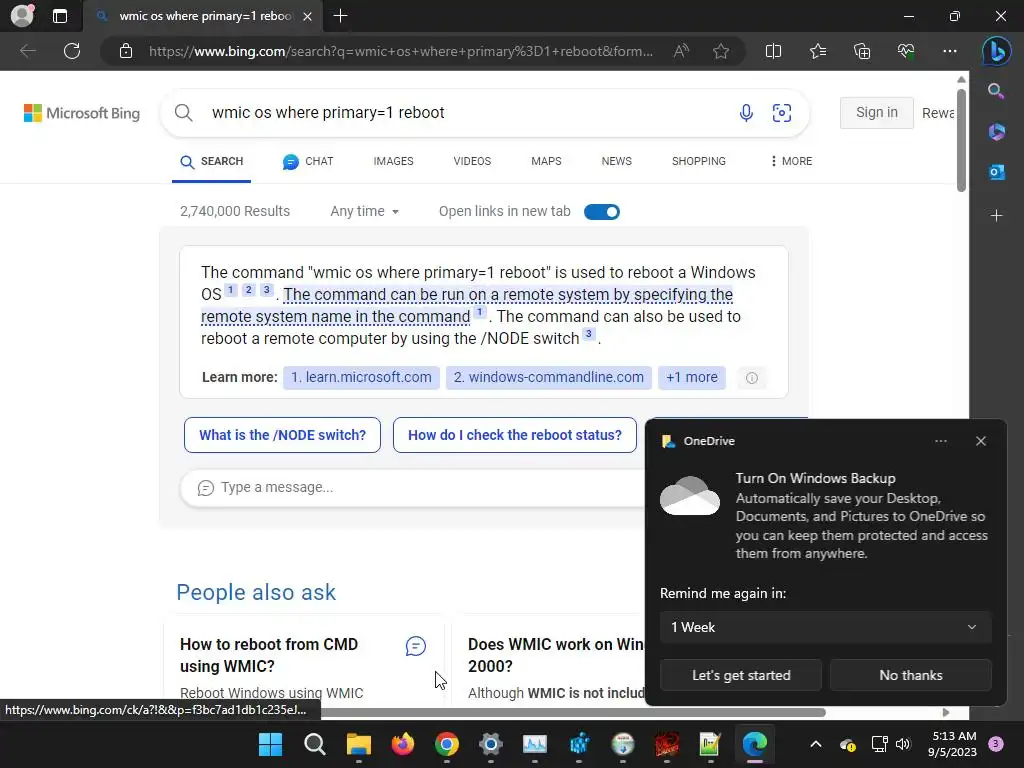Open a new browser tab
This screenshot has height=768, width=1024.
tap(340, 16)
